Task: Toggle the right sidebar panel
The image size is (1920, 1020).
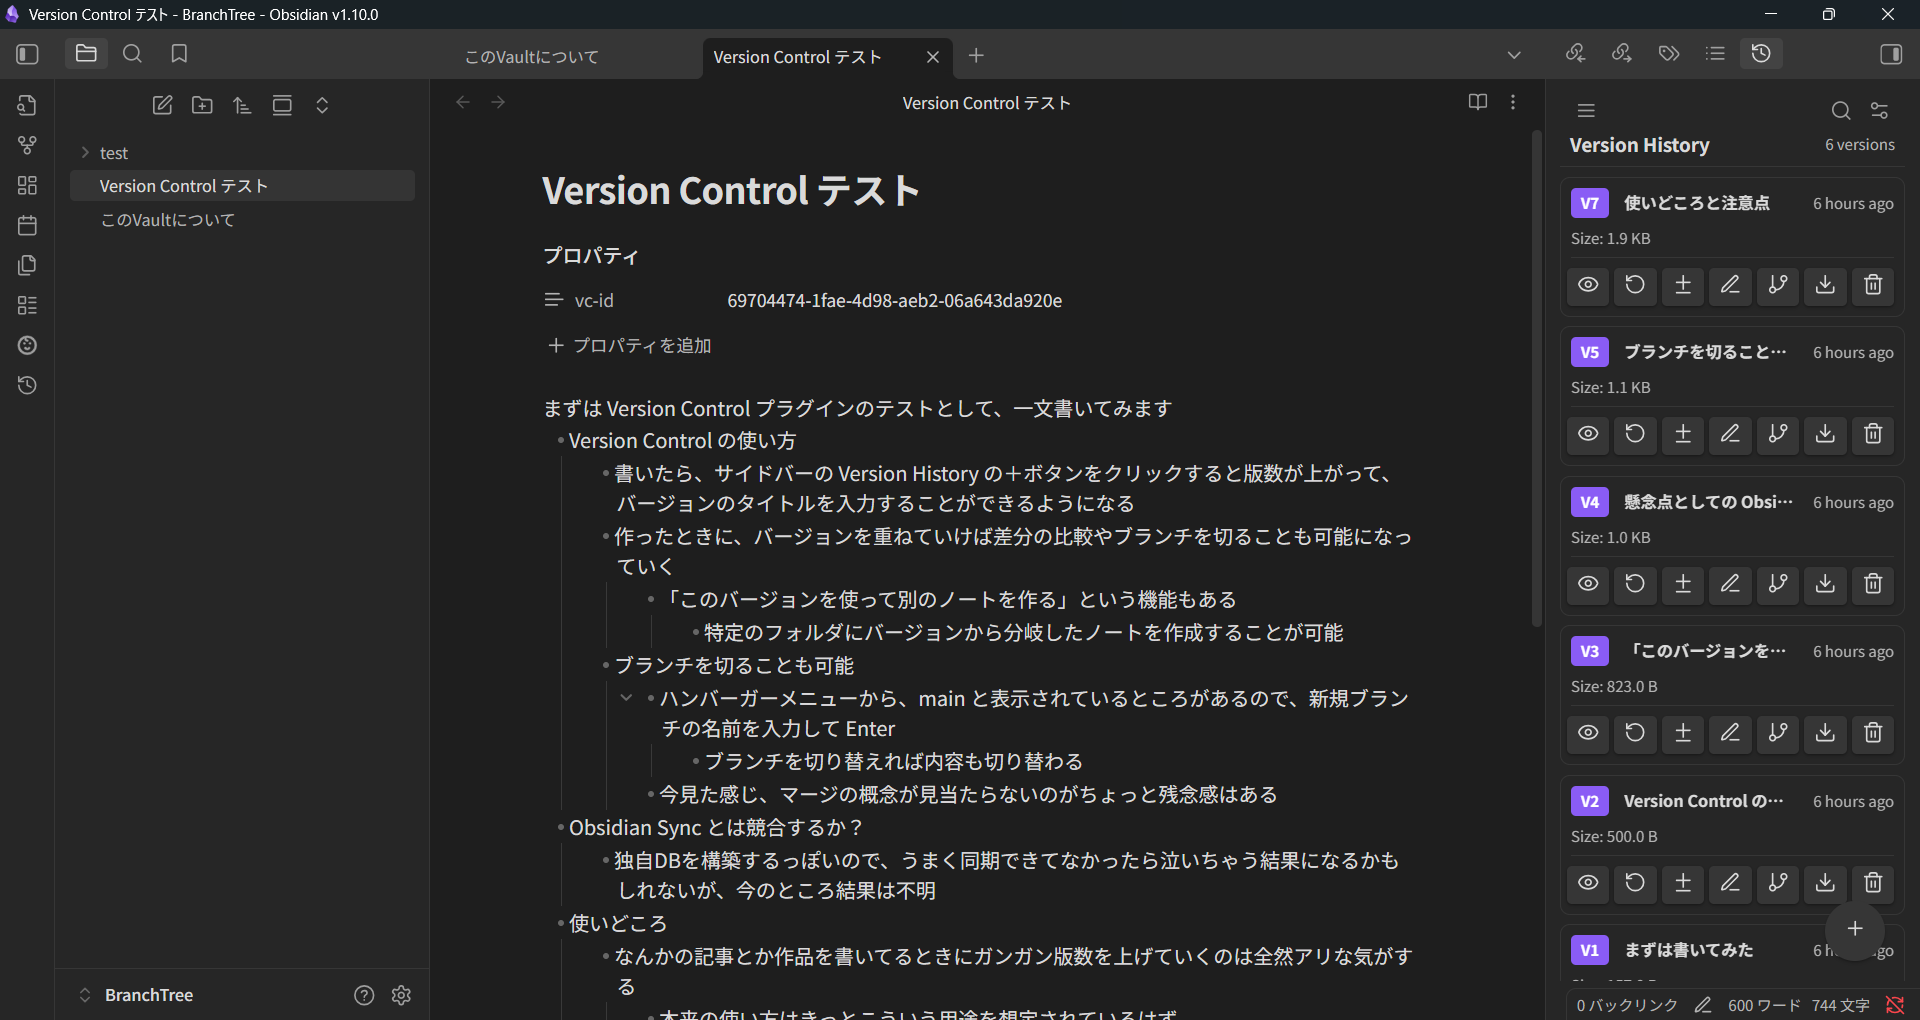Action: 1891,54
